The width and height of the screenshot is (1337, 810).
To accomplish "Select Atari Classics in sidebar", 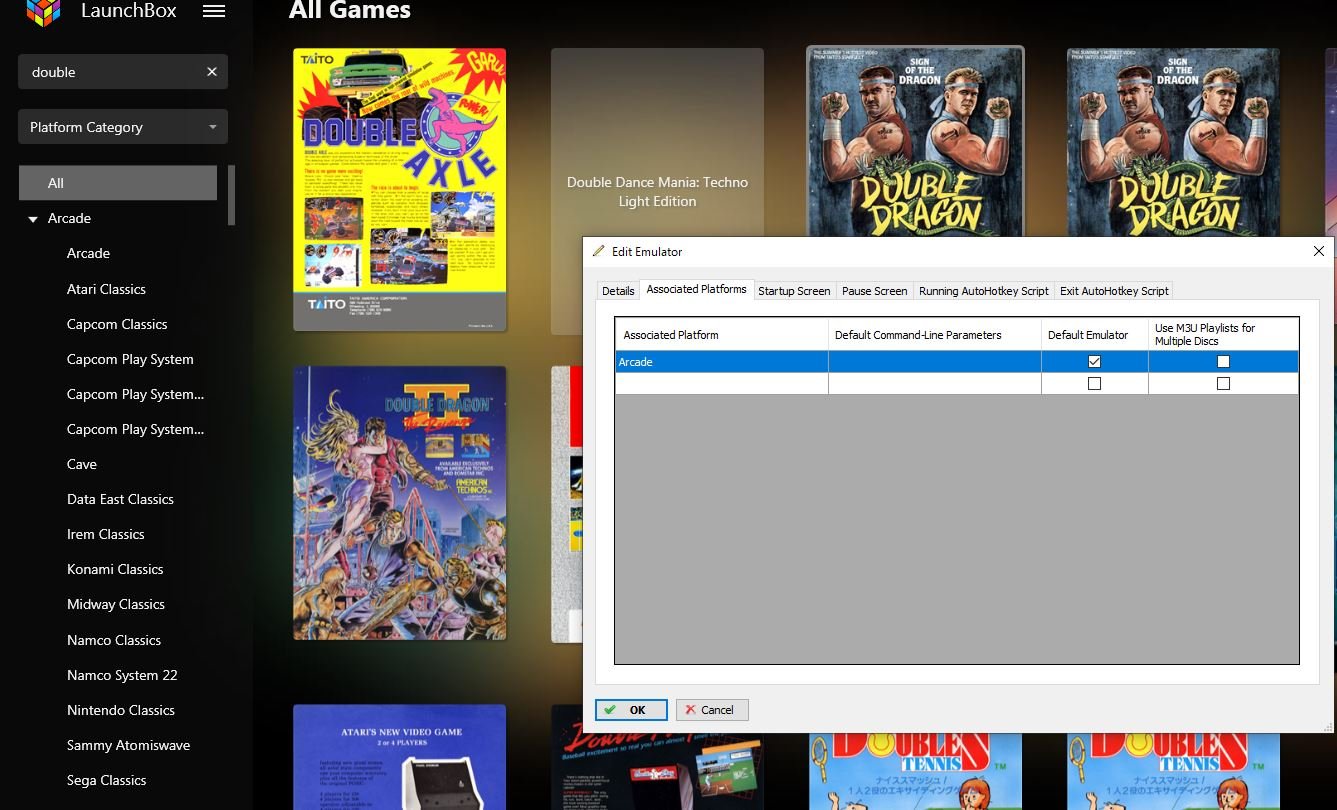I will point(106,289).
